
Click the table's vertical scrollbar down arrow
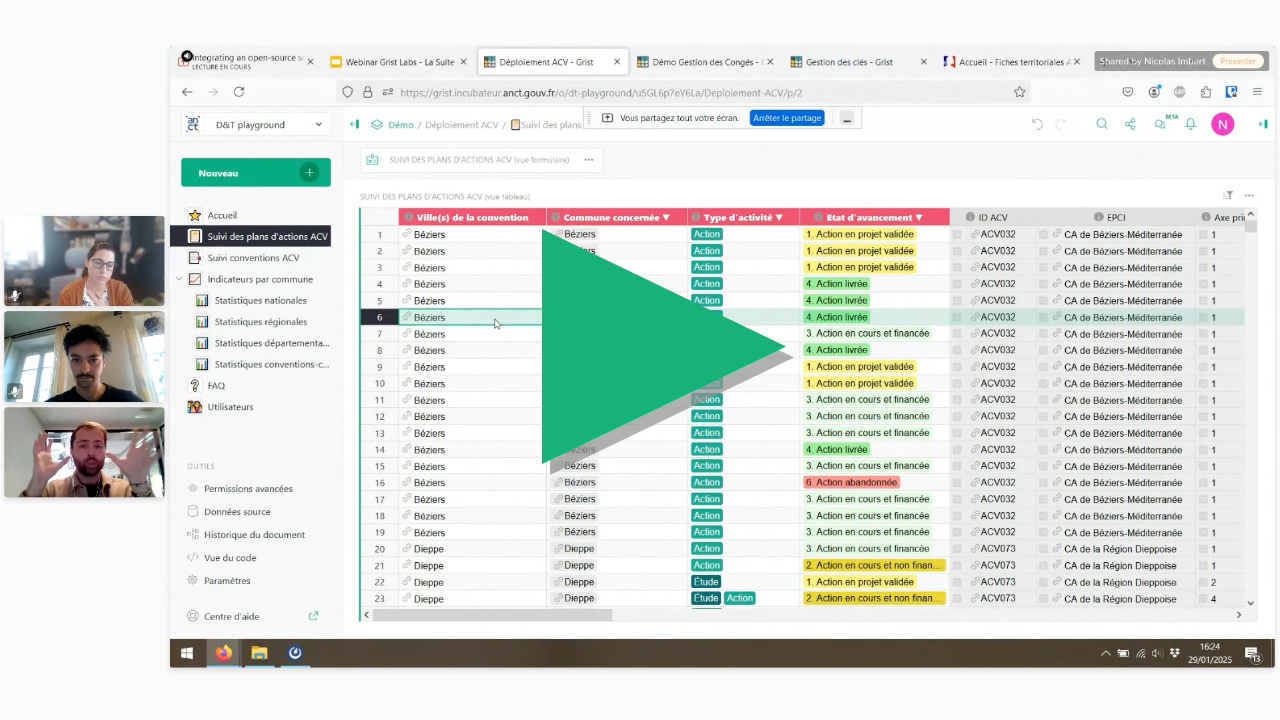coord(1250,603)
